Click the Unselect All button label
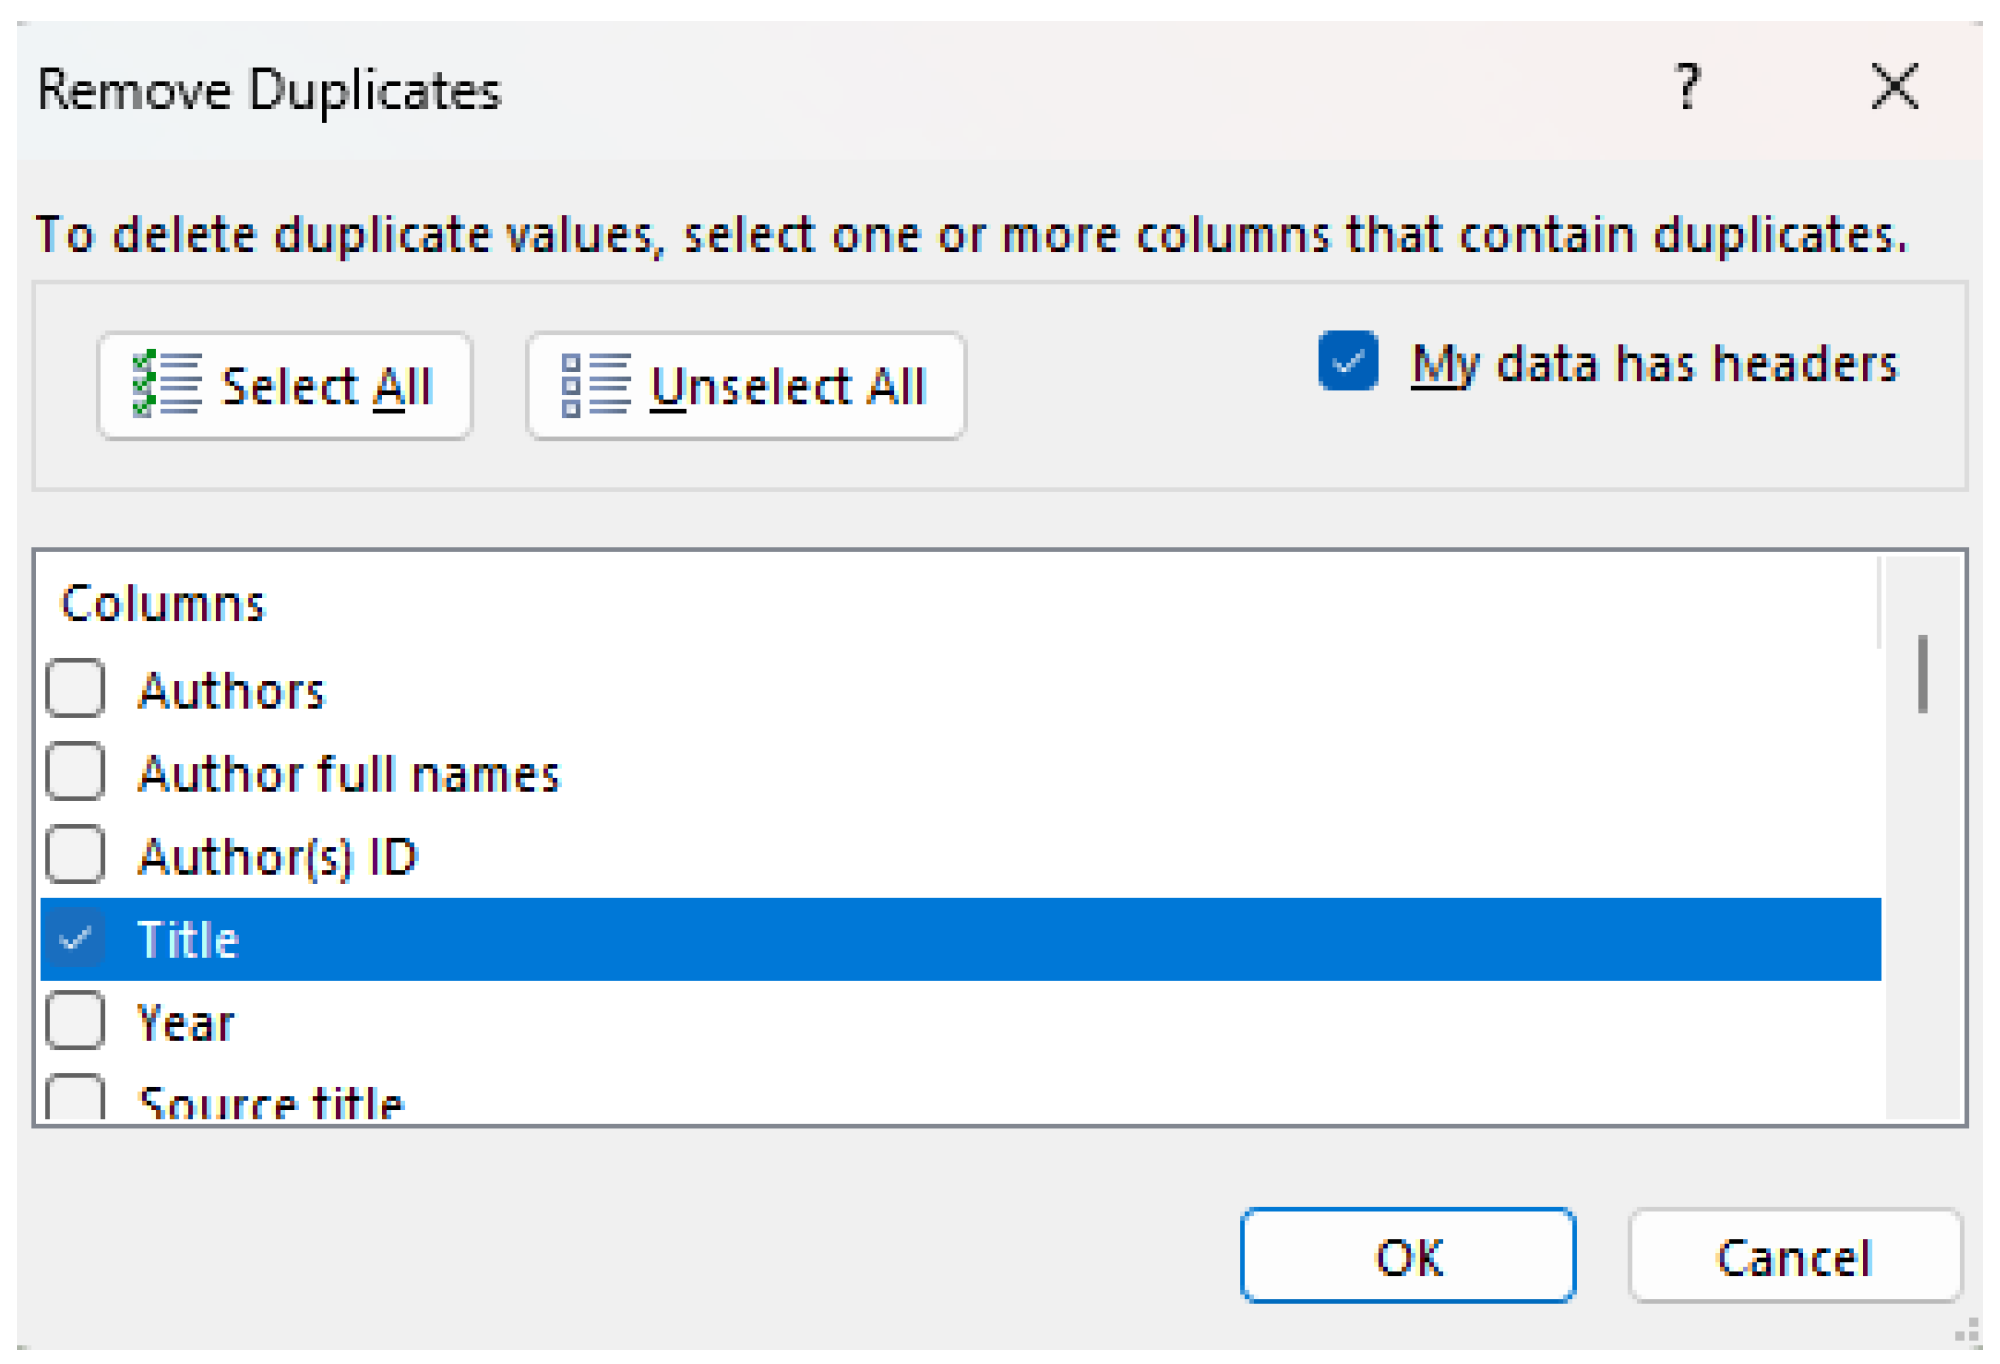The height and width of the screenshot is (1364, 2000). (788, 387)
